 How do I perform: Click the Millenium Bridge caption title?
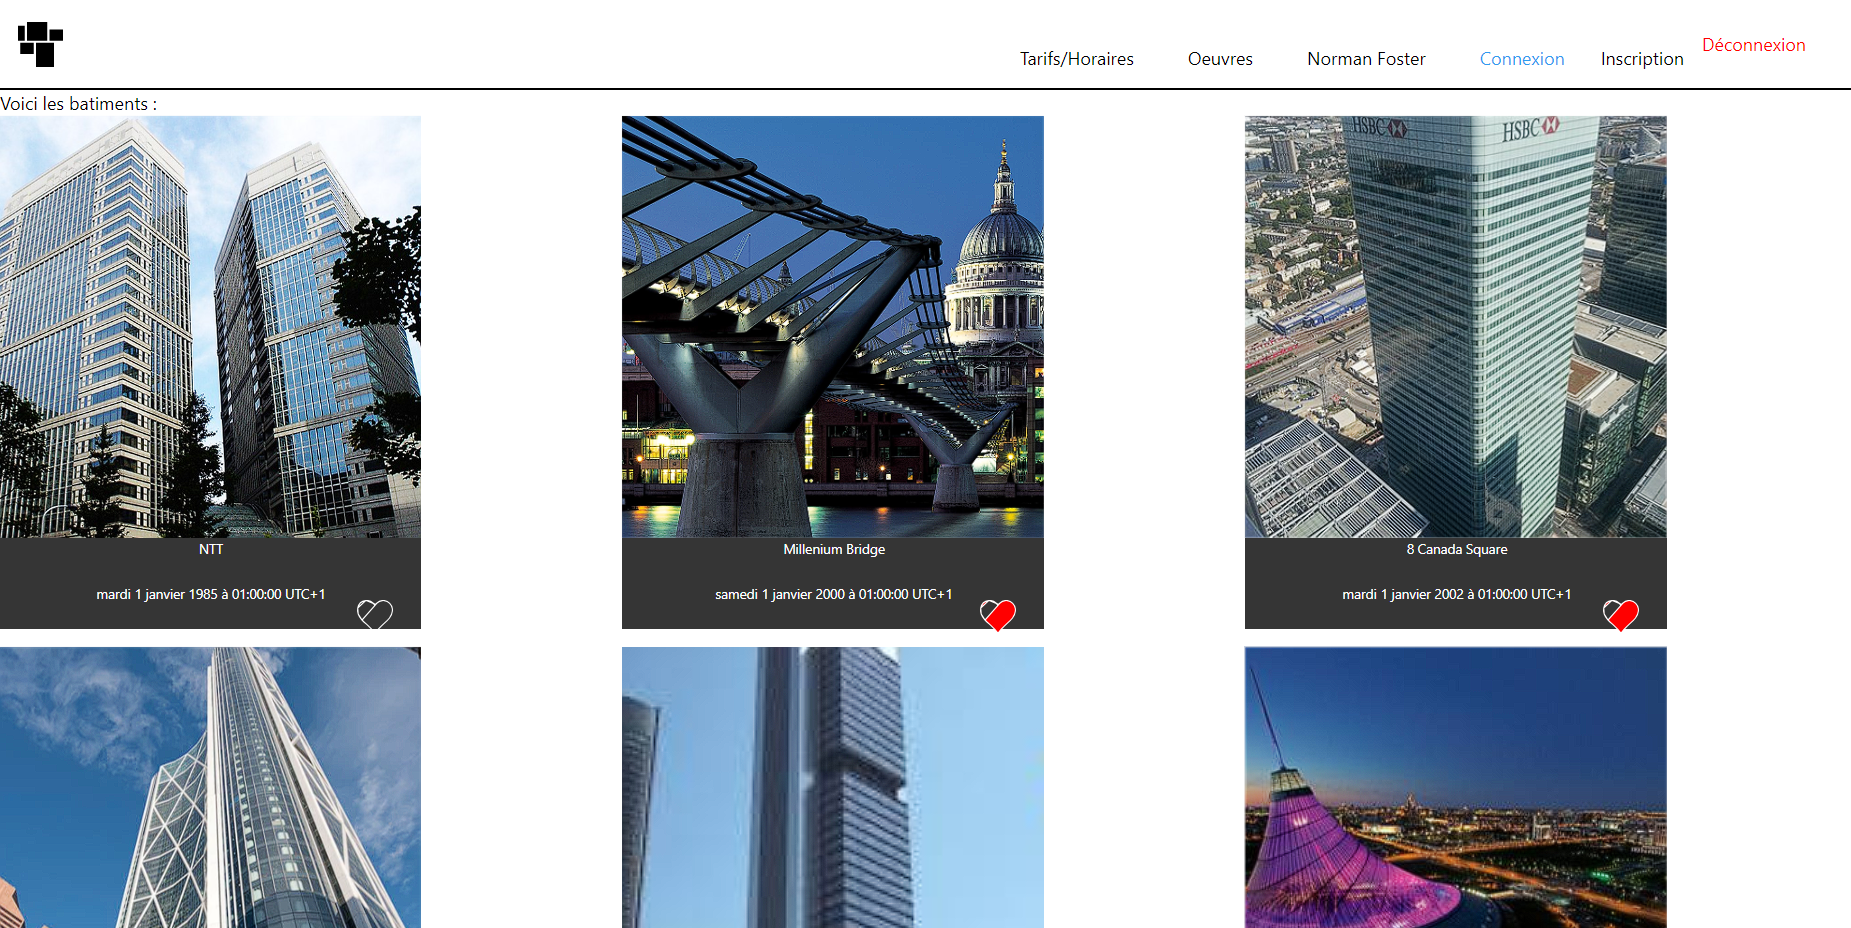click(x=833, y=549)
